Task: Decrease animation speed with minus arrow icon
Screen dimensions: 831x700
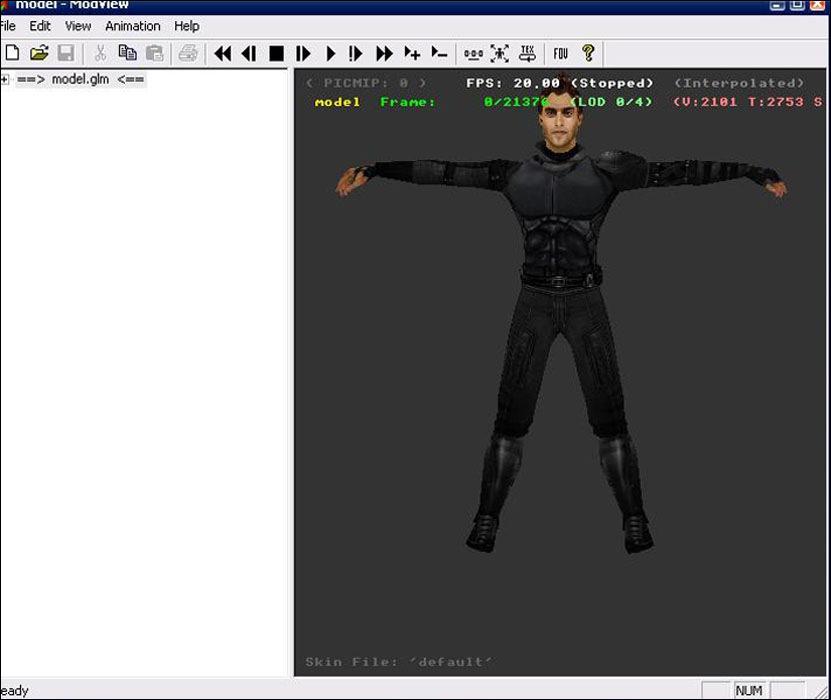Action: point(439,53)
